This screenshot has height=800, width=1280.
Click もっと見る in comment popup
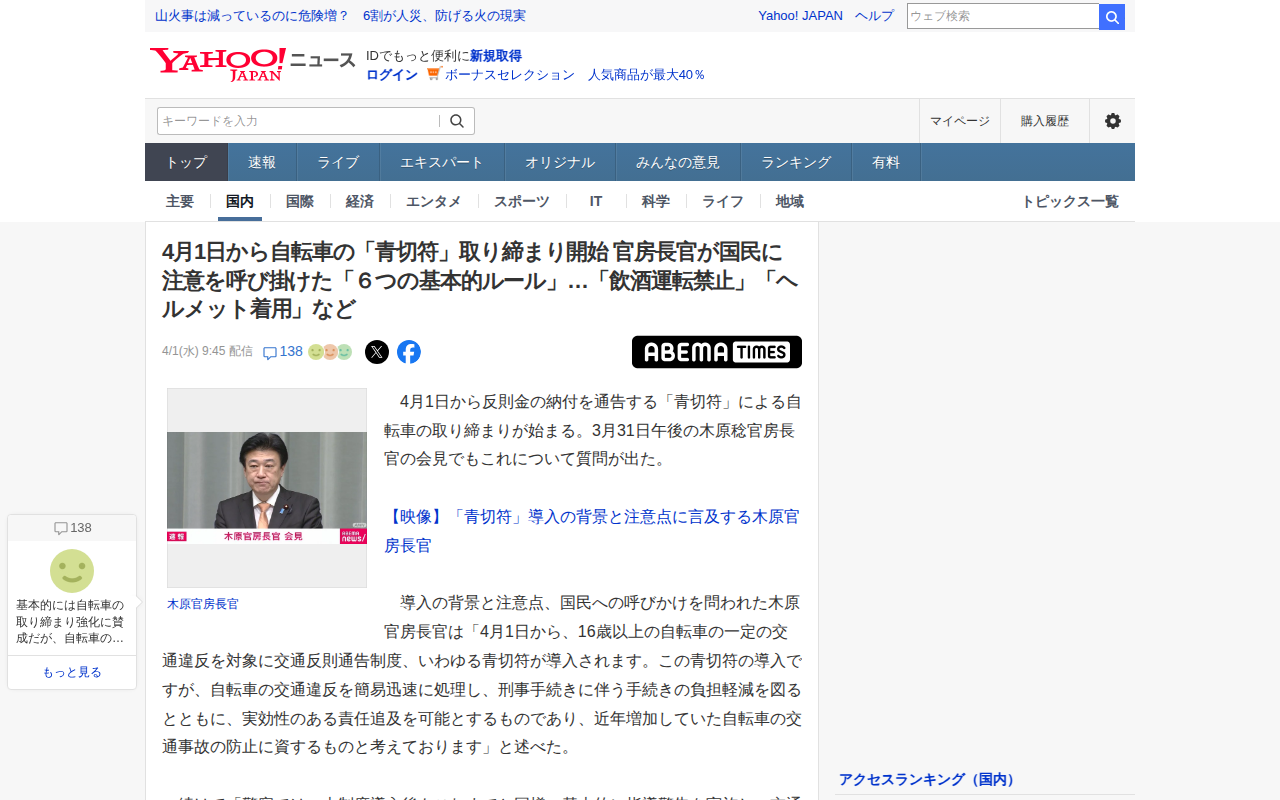click(72, 672)
